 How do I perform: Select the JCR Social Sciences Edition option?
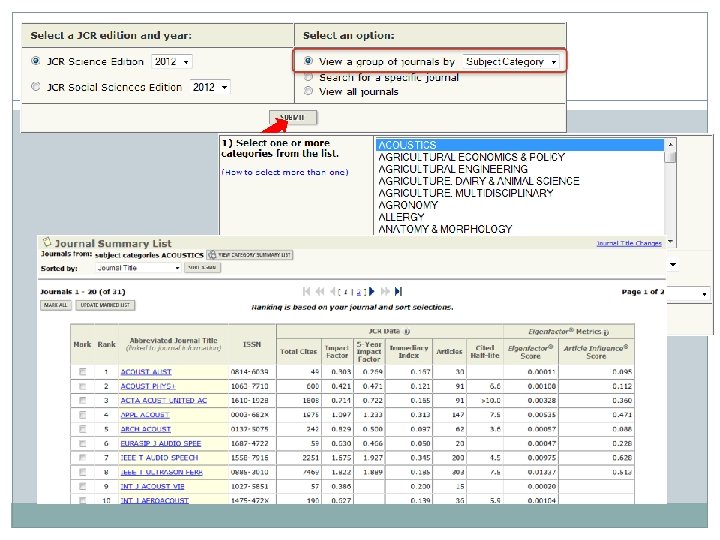[37, 87]
